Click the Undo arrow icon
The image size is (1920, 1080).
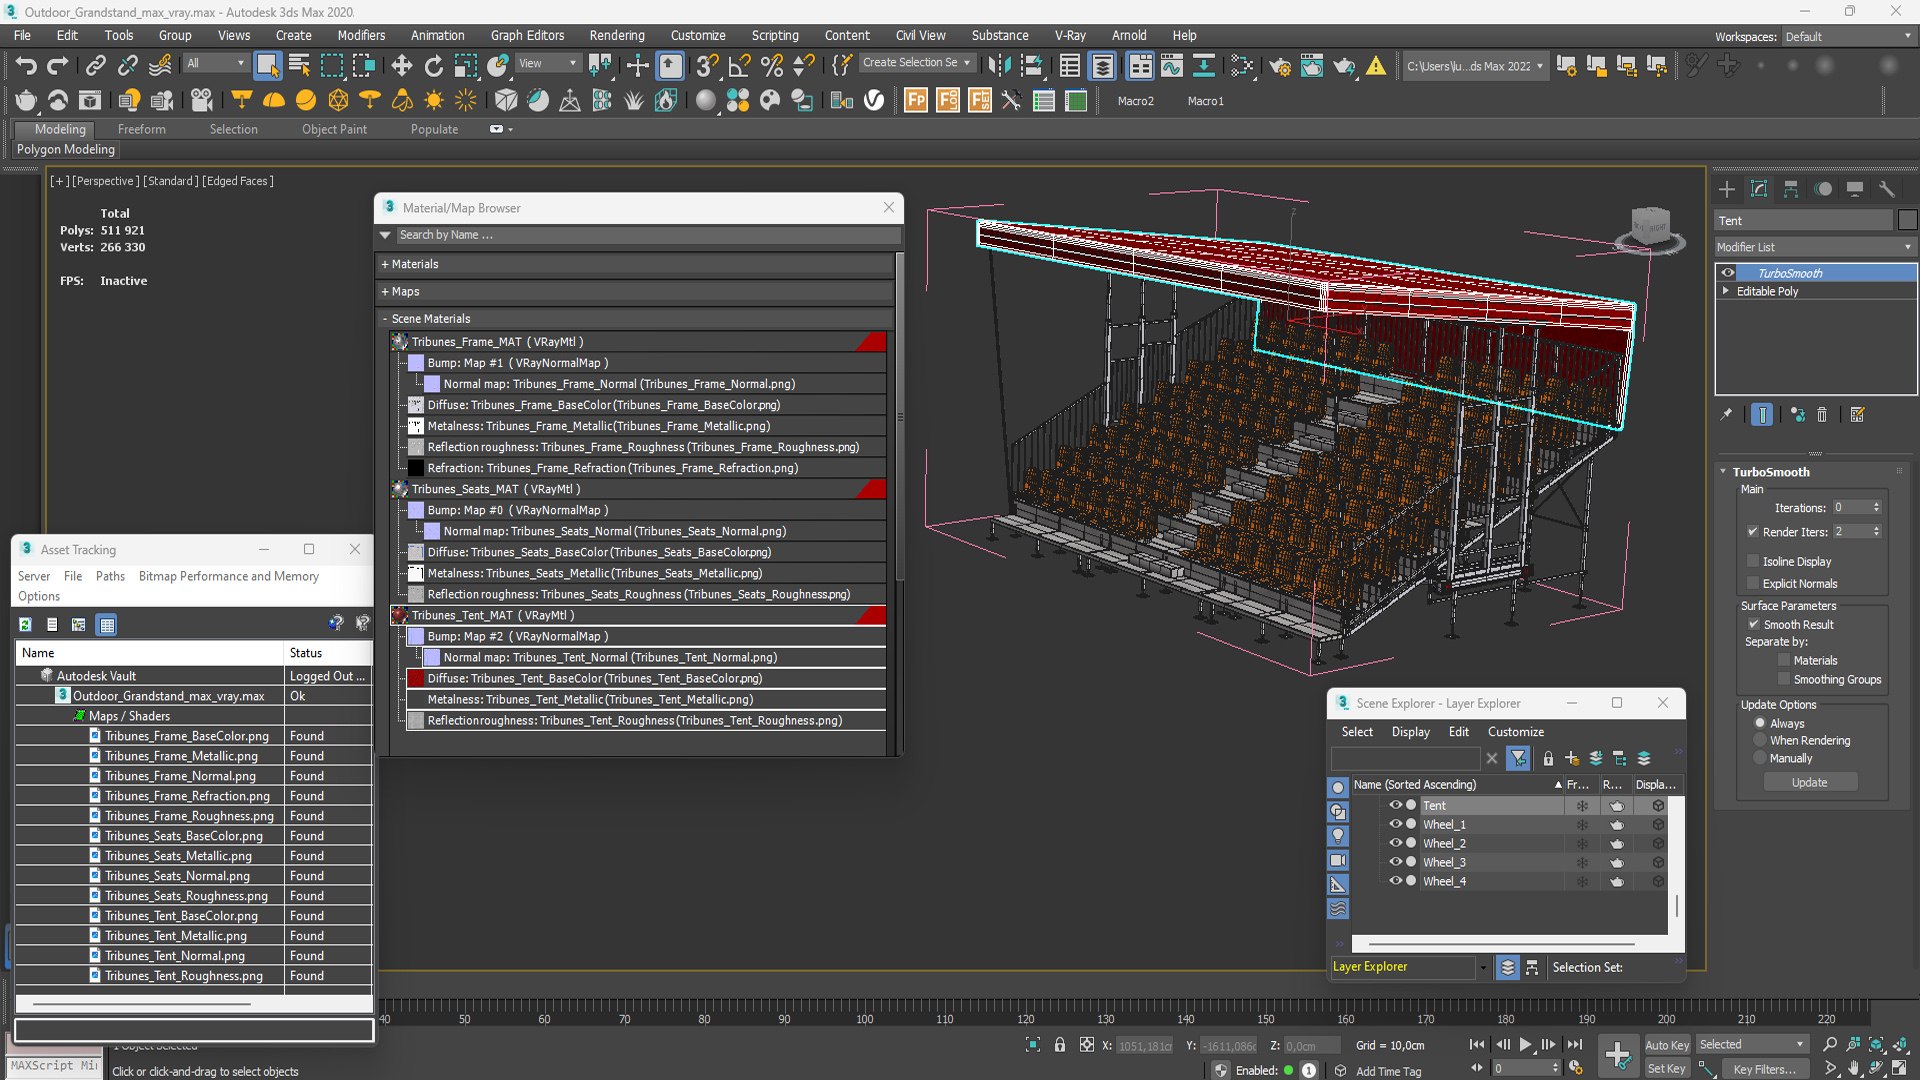click(x=25, y=66)
